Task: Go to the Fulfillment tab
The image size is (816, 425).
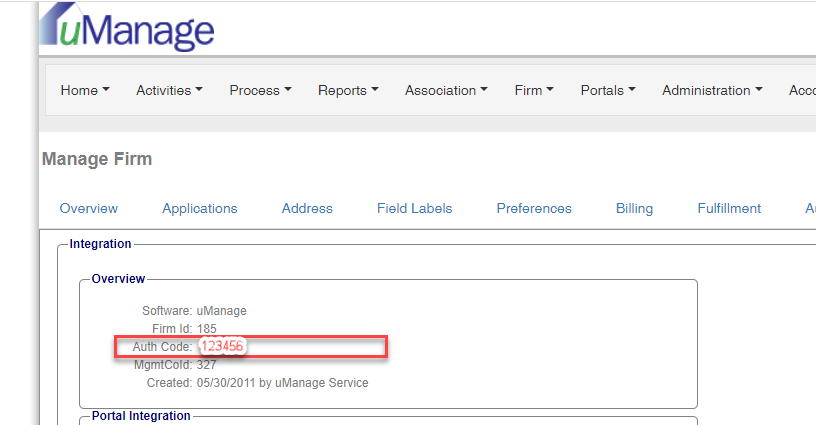Action: click(729, 209)
